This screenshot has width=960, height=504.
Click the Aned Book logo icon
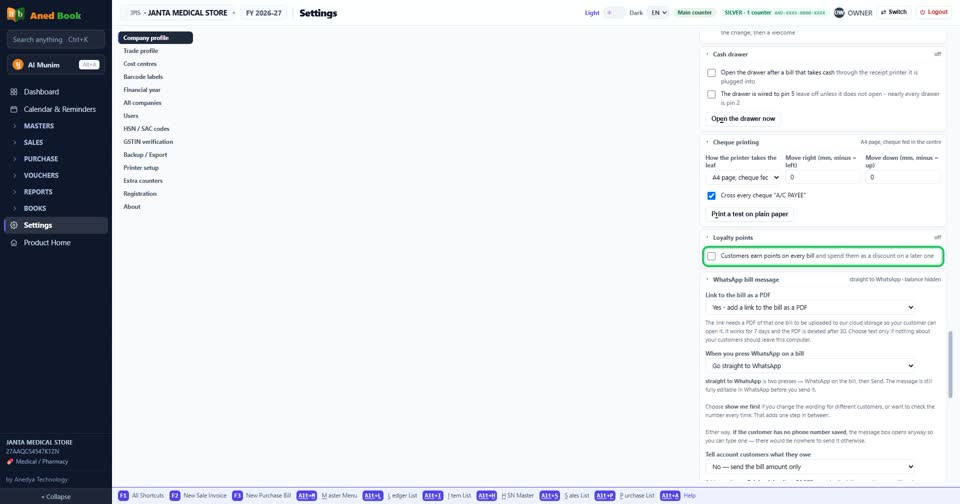(x=15, y=14)
